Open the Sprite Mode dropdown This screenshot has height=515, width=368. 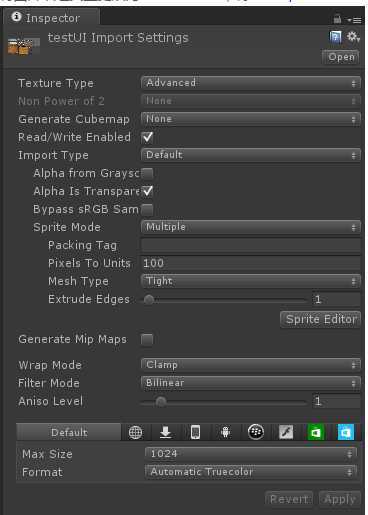pyautogui.click(x=251, y=227)
